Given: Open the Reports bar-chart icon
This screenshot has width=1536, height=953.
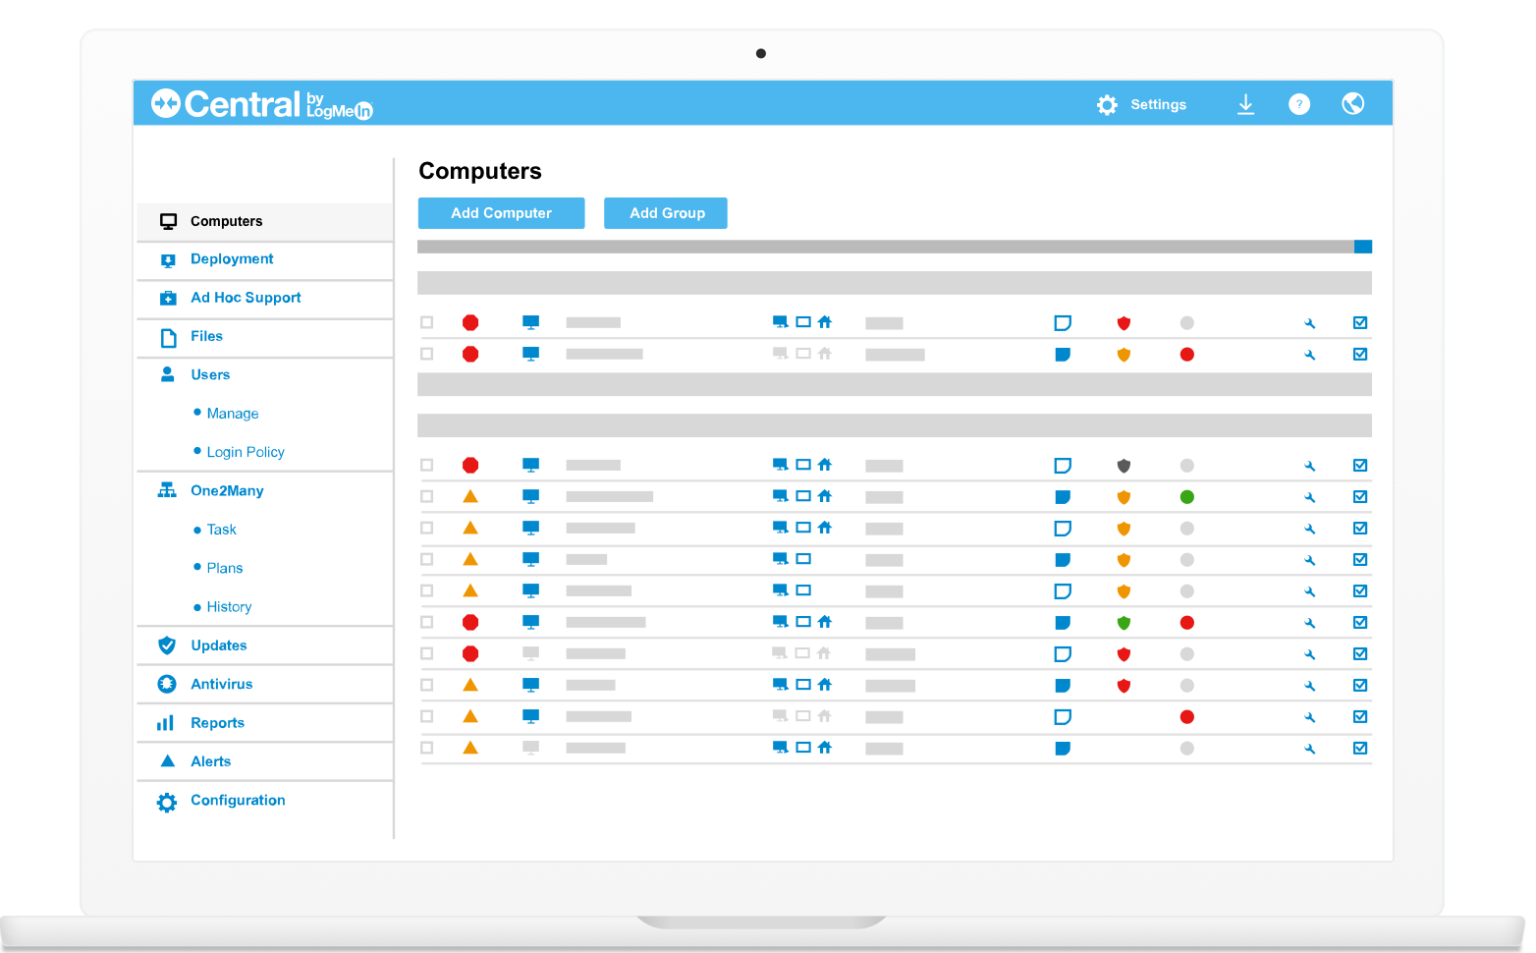Looking at the screenshot, I should pyautogui.click(x=166, y=722).
